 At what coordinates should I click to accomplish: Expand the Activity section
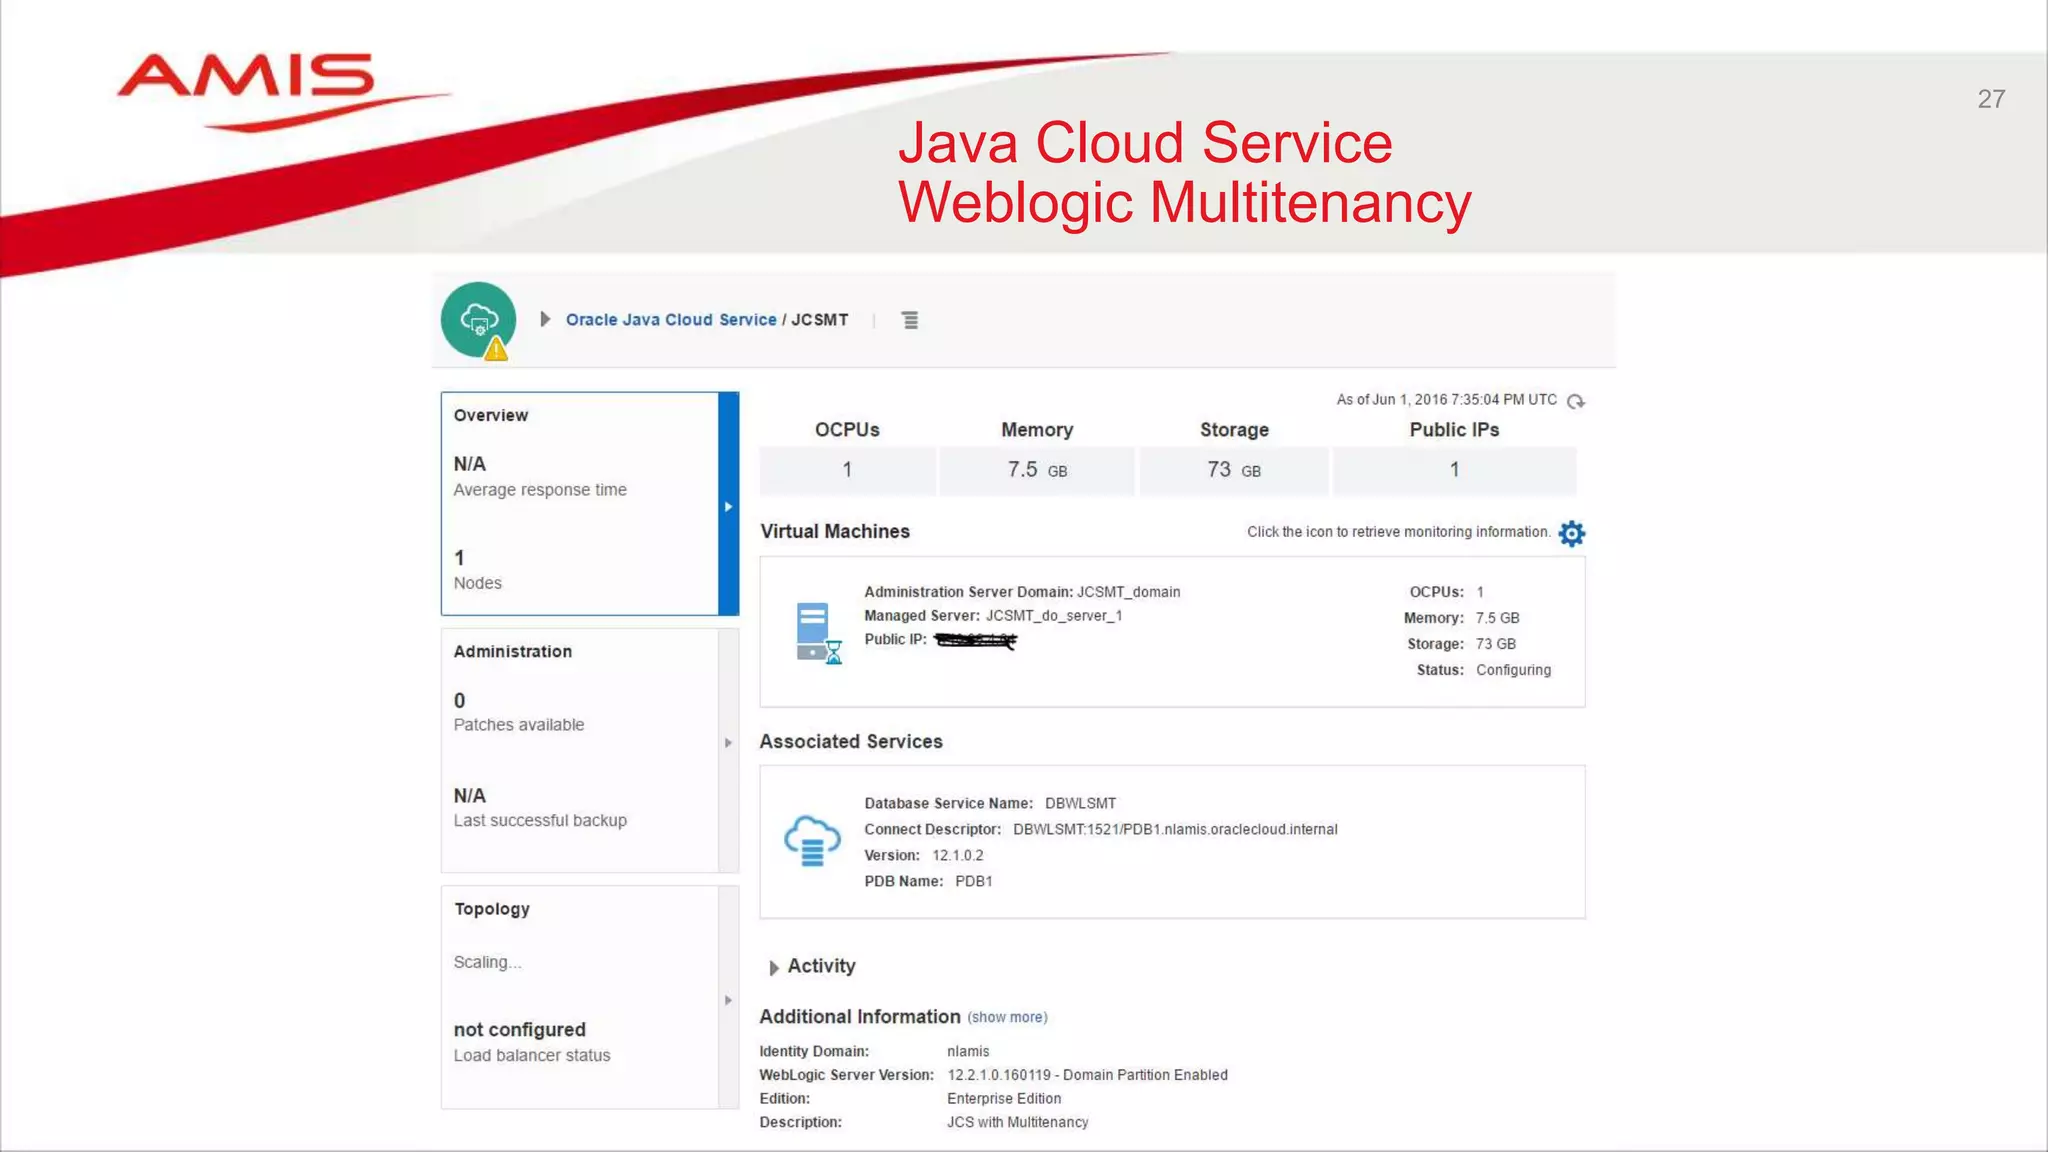pyautogui.click(x=773, y=968)
